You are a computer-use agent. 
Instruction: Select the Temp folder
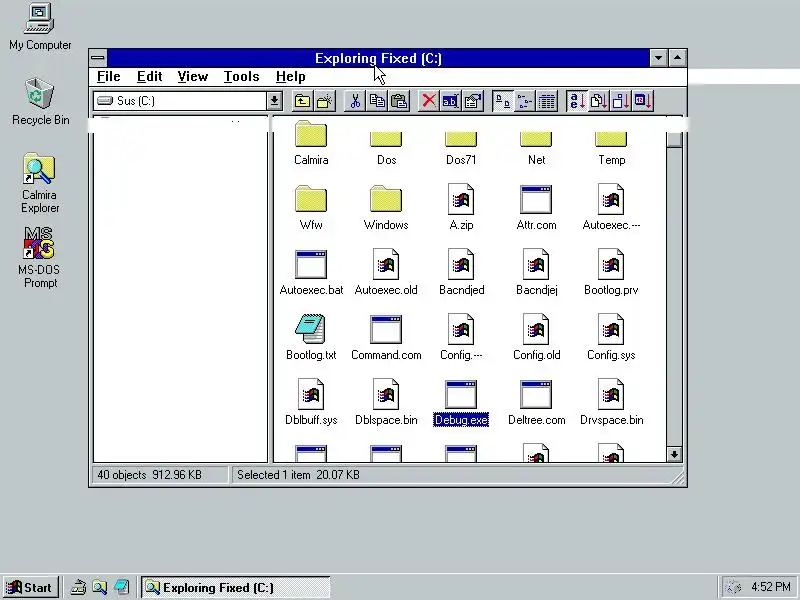(x=611, y=148)
